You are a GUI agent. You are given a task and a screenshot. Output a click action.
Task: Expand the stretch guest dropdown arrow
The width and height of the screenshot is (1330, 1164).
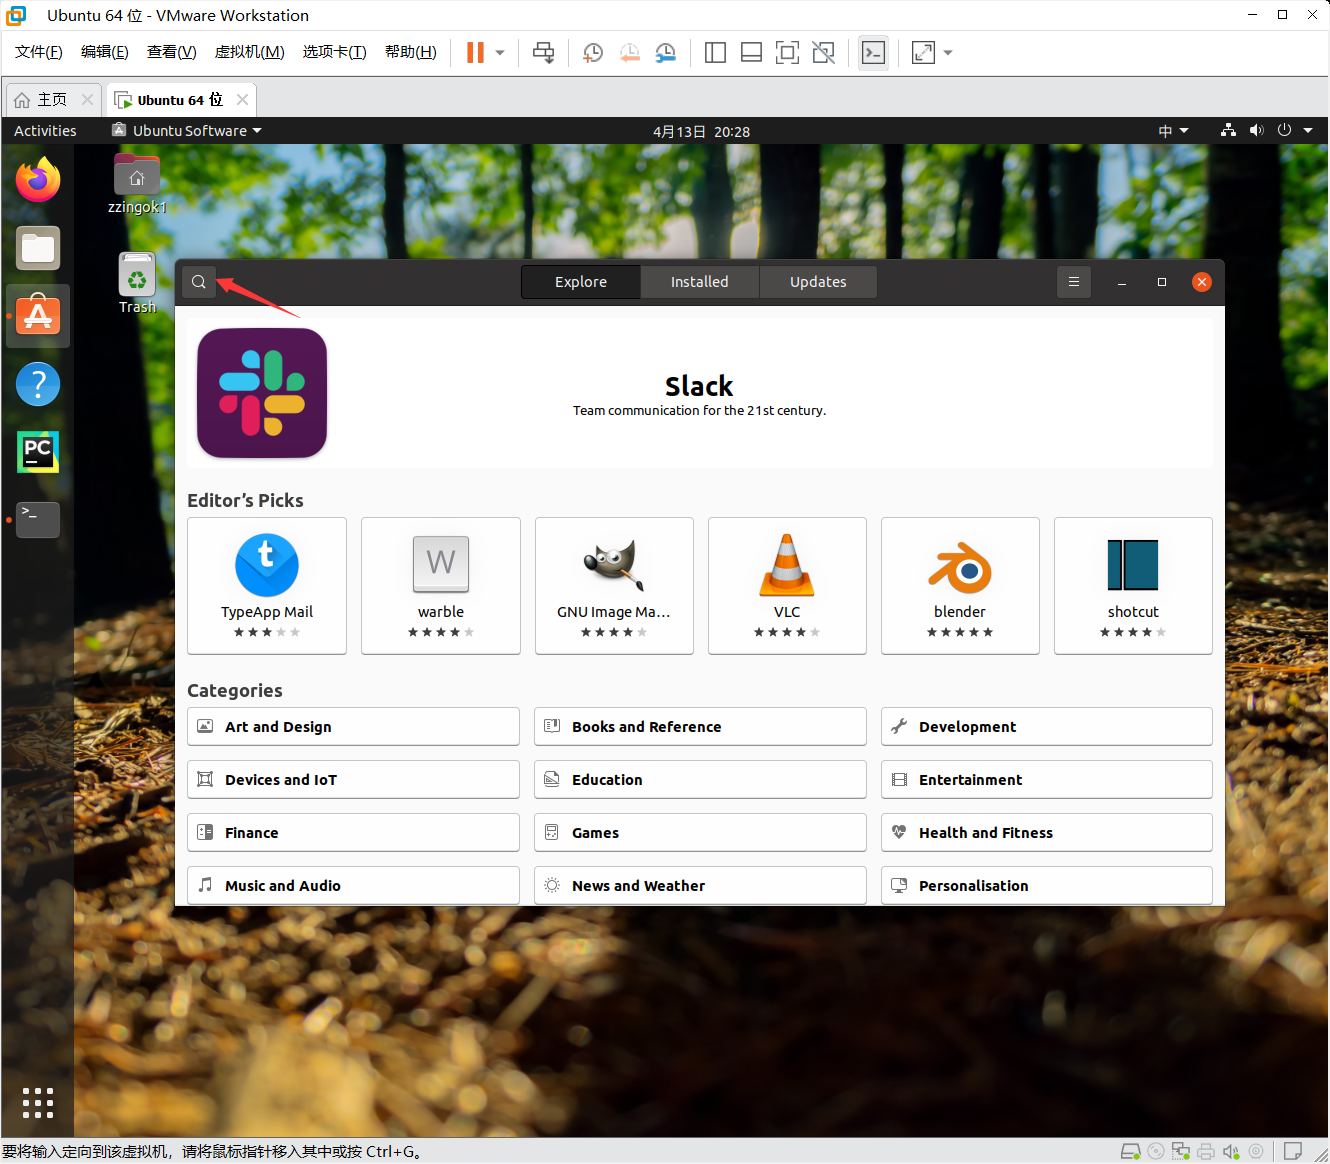[948, 52]
